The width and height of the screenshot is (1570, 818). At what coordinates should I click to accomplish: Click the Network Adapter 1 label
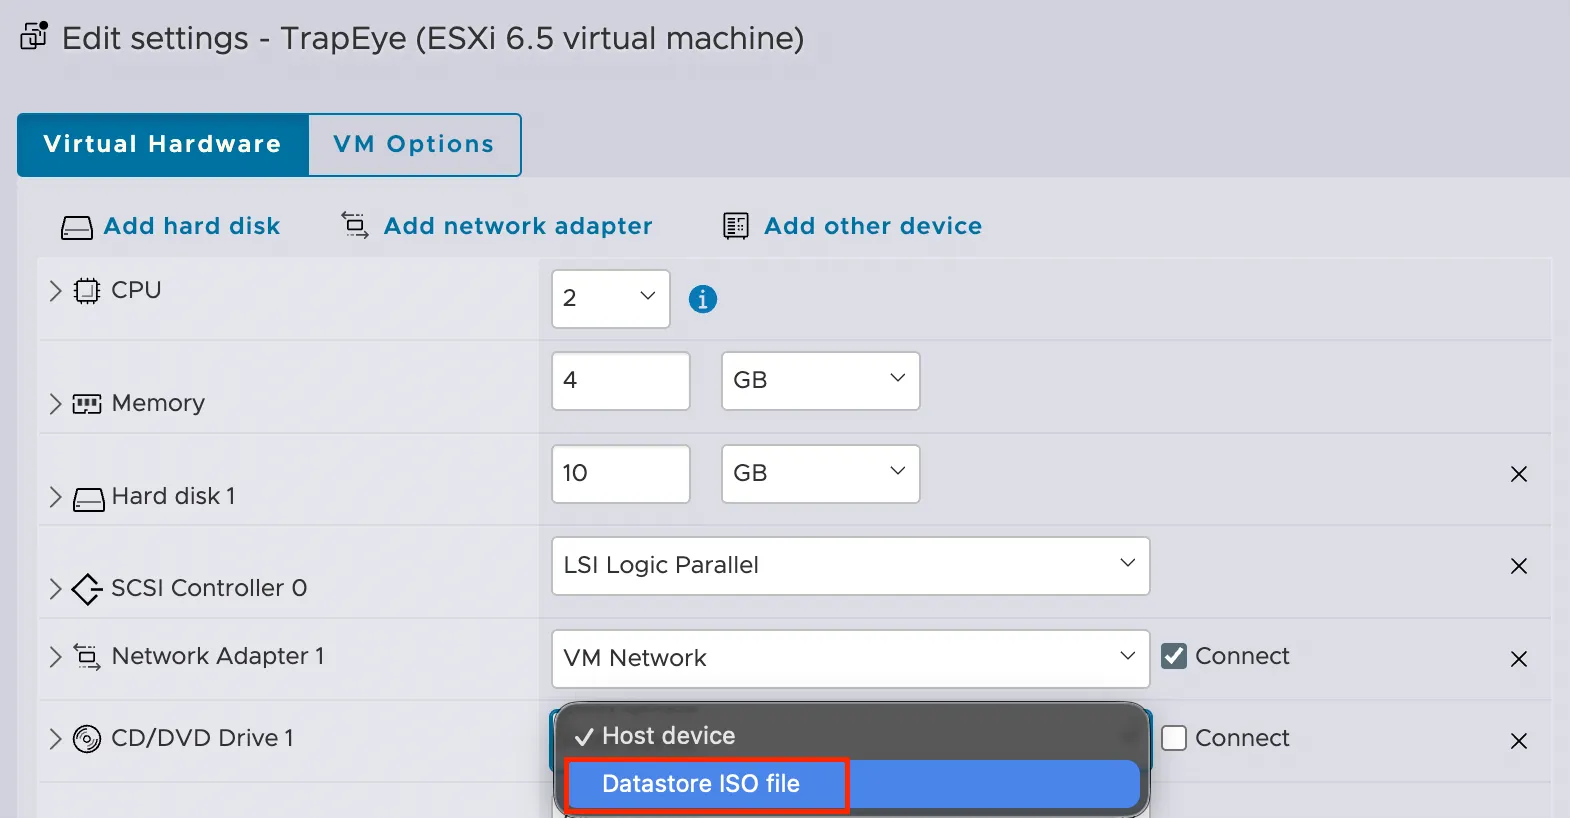click(x=218, y=657)
